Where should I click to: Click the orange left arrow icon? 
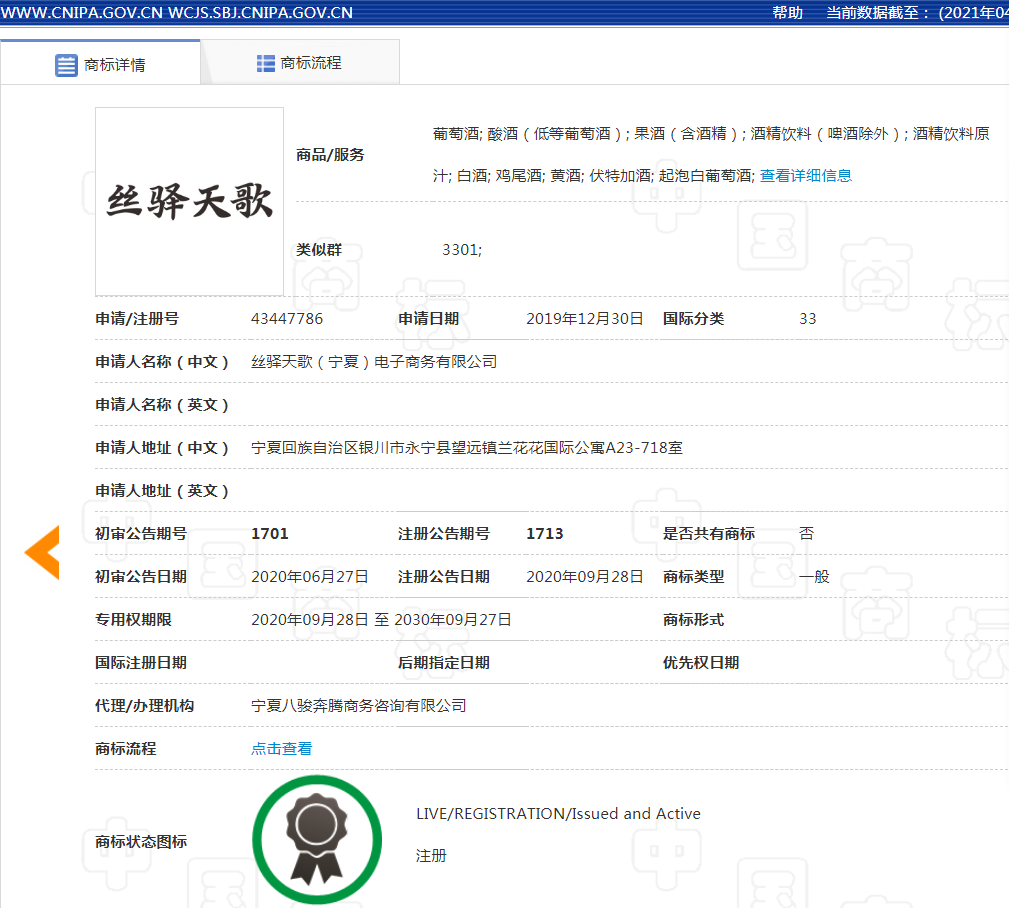click(x=42, y=552)
